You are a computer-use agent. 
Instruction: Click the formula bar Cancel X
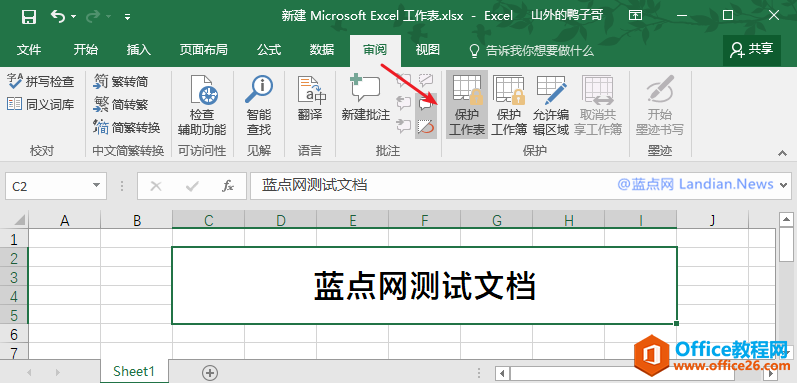156,186
